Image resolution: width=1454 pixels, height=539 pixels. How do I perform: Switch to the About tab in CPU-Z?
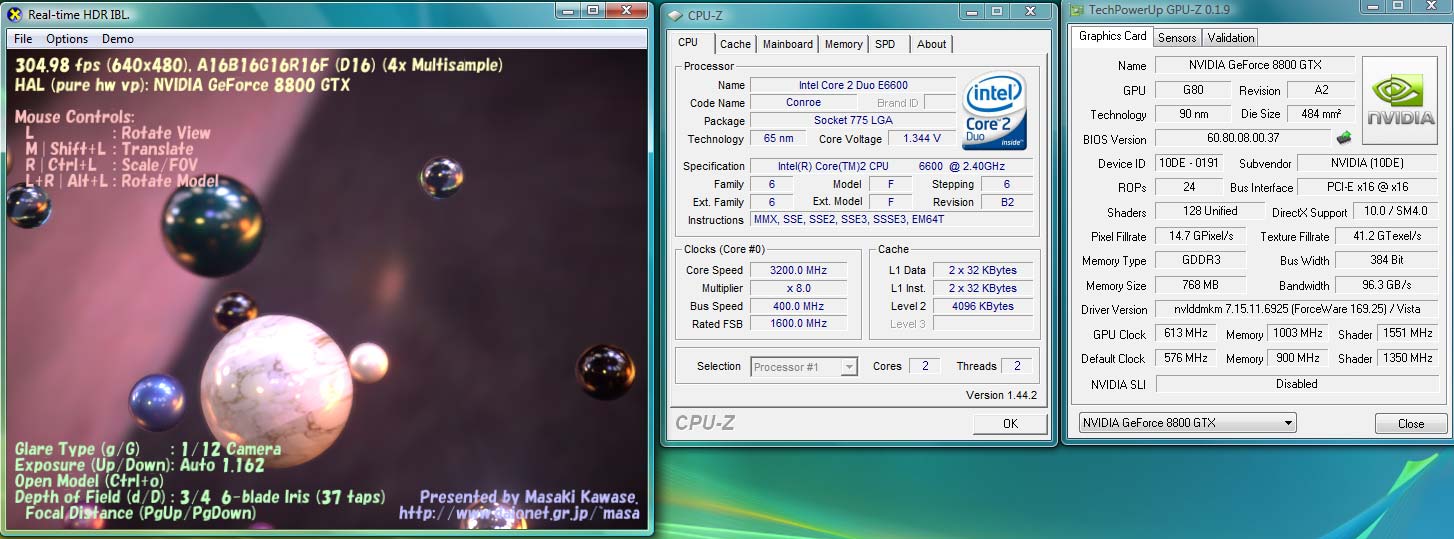click(932, 44)
